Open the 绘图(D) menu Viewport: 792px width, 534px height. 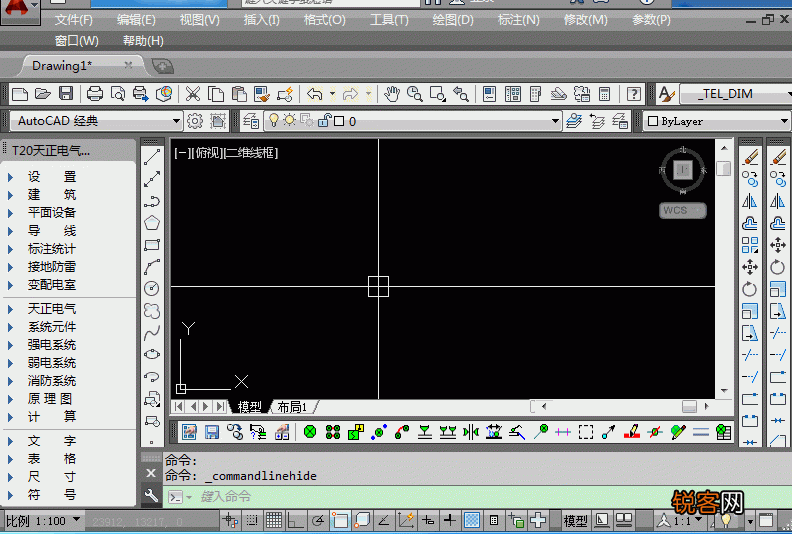(x=453, y=20)
